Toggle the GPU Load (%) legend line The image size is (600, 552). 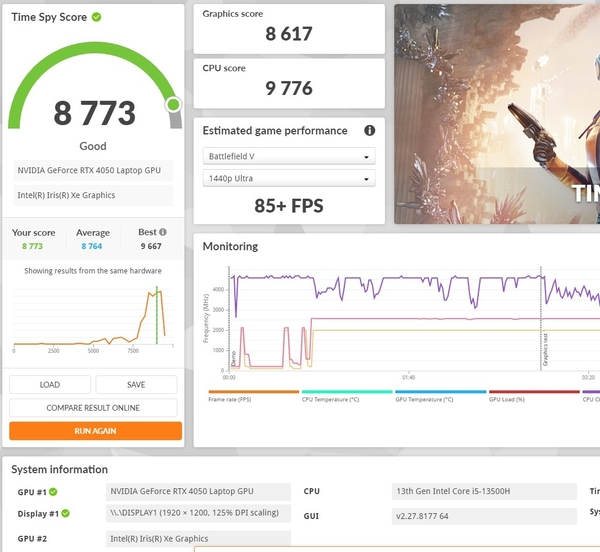click(x=534, y=396)
